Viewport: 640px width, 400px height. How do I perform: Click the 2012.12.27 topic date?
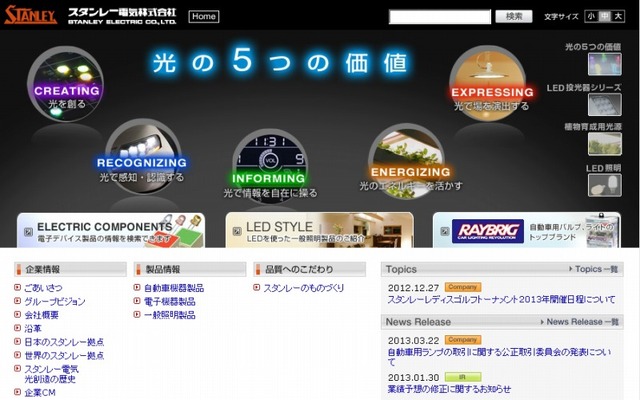tap(413, 288)
